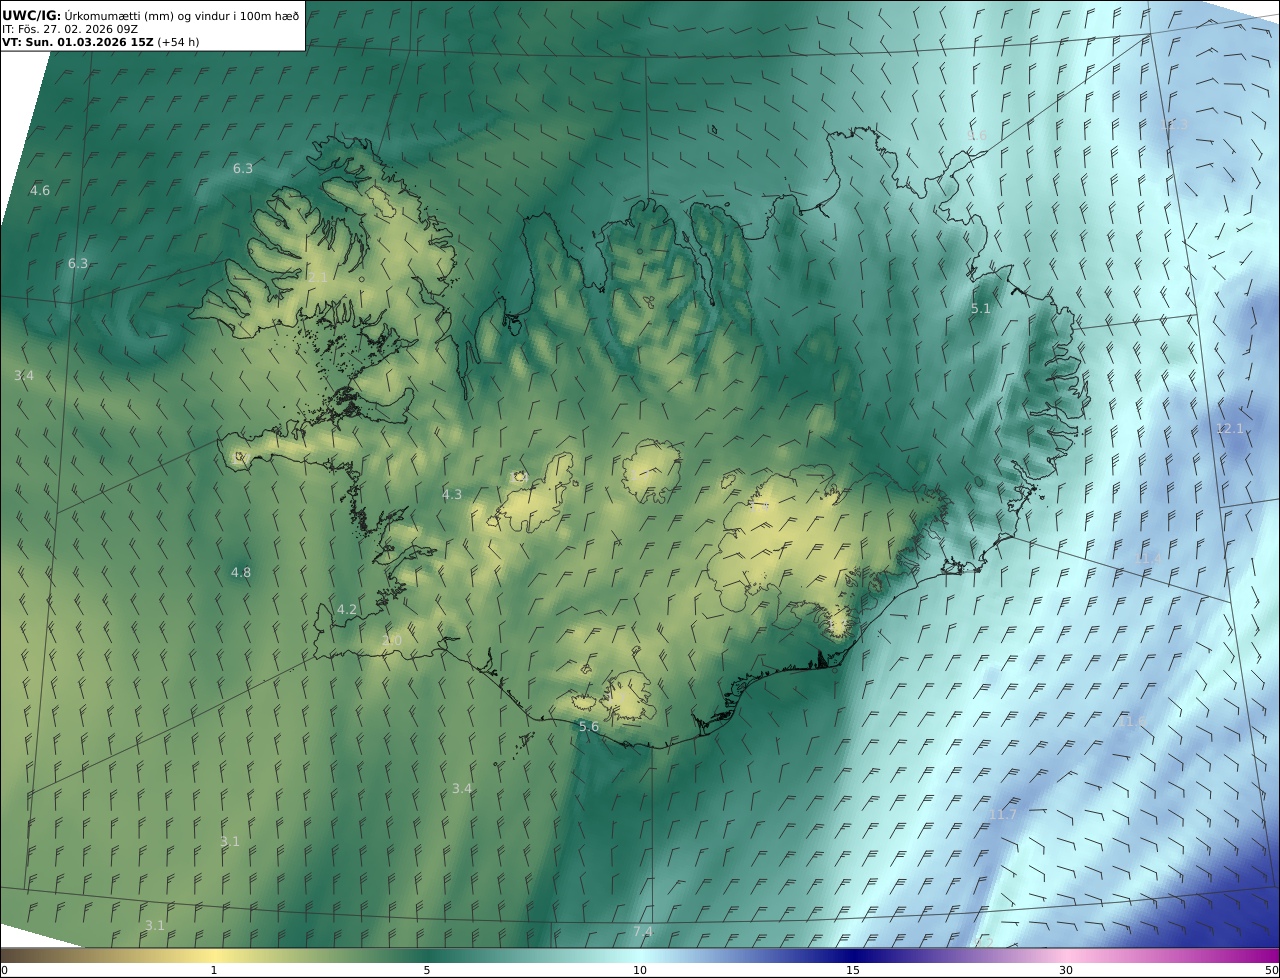Click the 4.8 value label over the sea

(x=241, y=572)
